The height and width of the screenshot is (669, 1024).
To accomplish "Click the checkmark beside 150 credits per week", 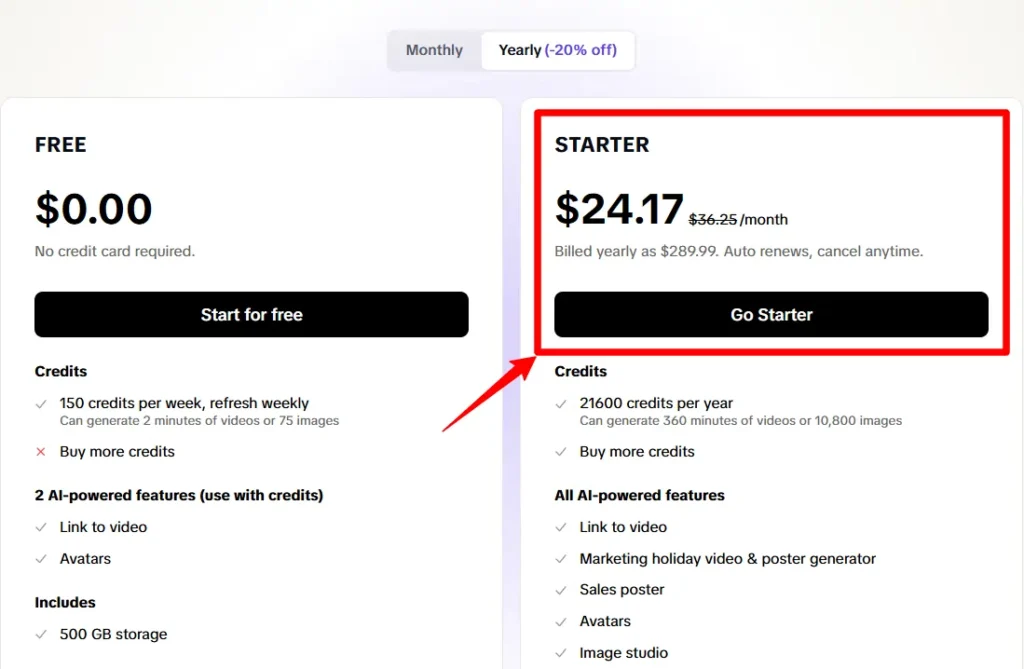I will (x=41, y=403).
